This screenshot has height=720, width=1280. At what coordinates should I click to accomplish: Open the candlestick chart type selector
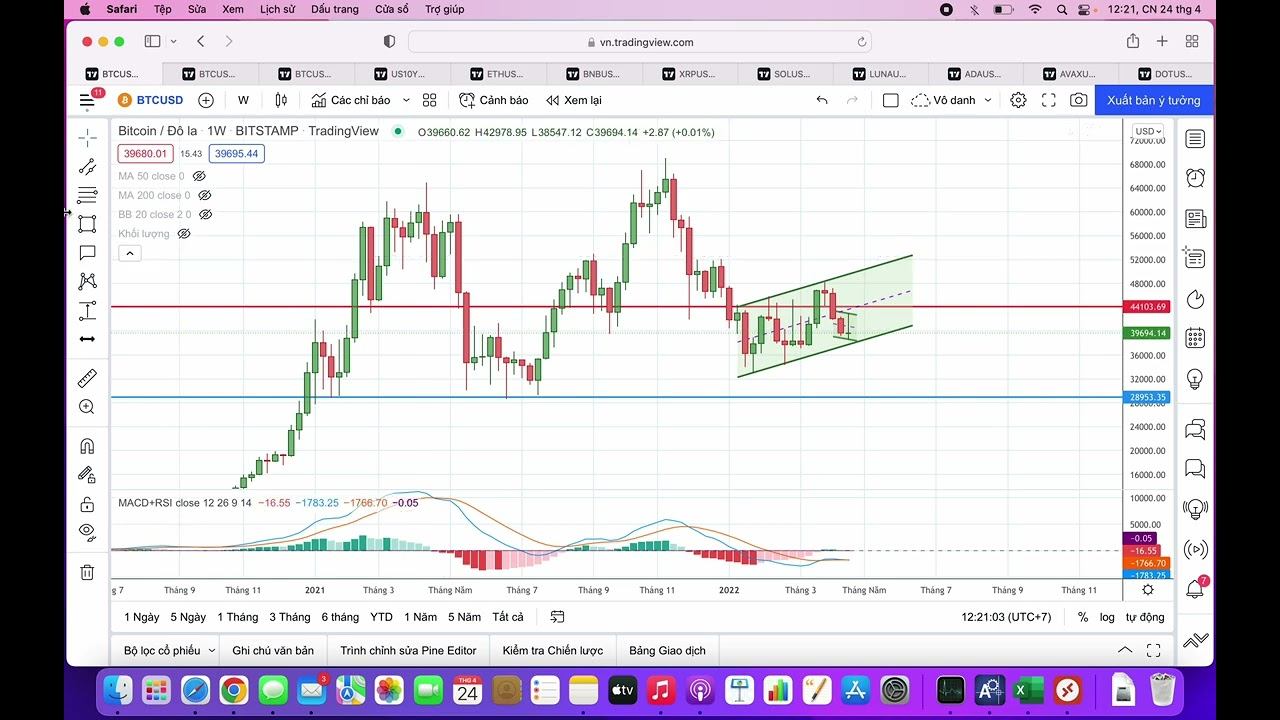click(x=281, y=100)
